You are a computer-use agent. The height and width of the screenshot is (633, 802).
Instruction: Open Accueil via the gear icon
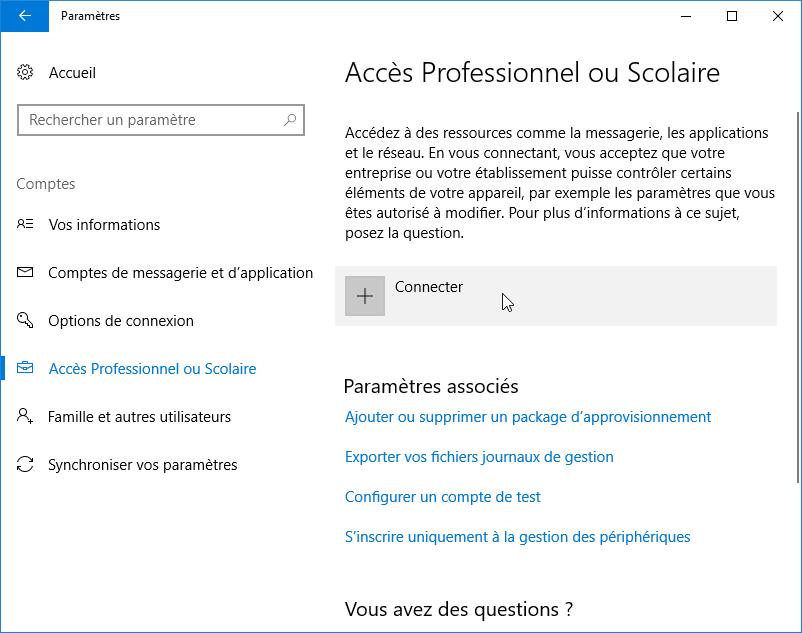(25, 73)
